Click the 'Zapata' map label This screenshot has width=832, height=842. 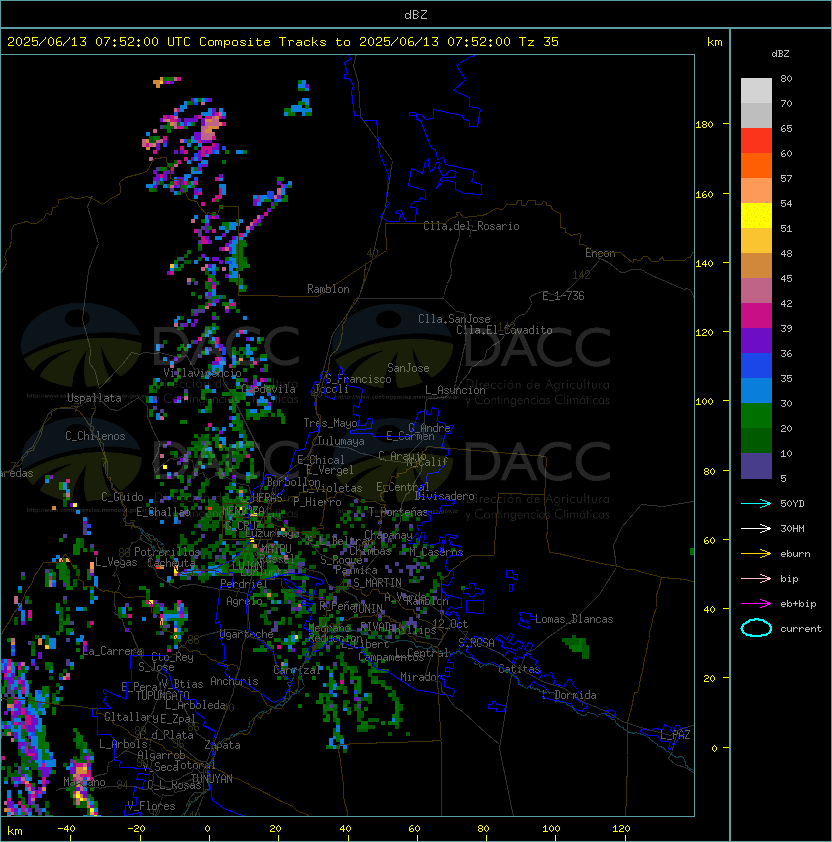(x=222, y=745)
